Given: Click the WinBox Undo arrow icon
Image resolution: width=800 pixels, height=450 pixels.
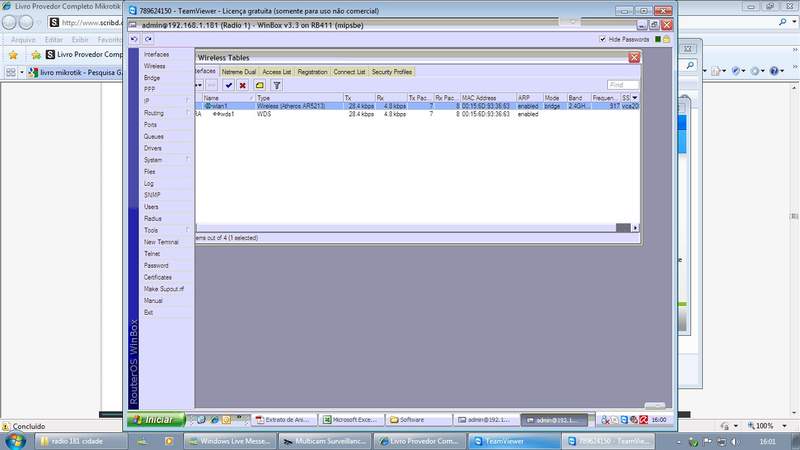Looking at the screenshot, I should pos(134,39).
